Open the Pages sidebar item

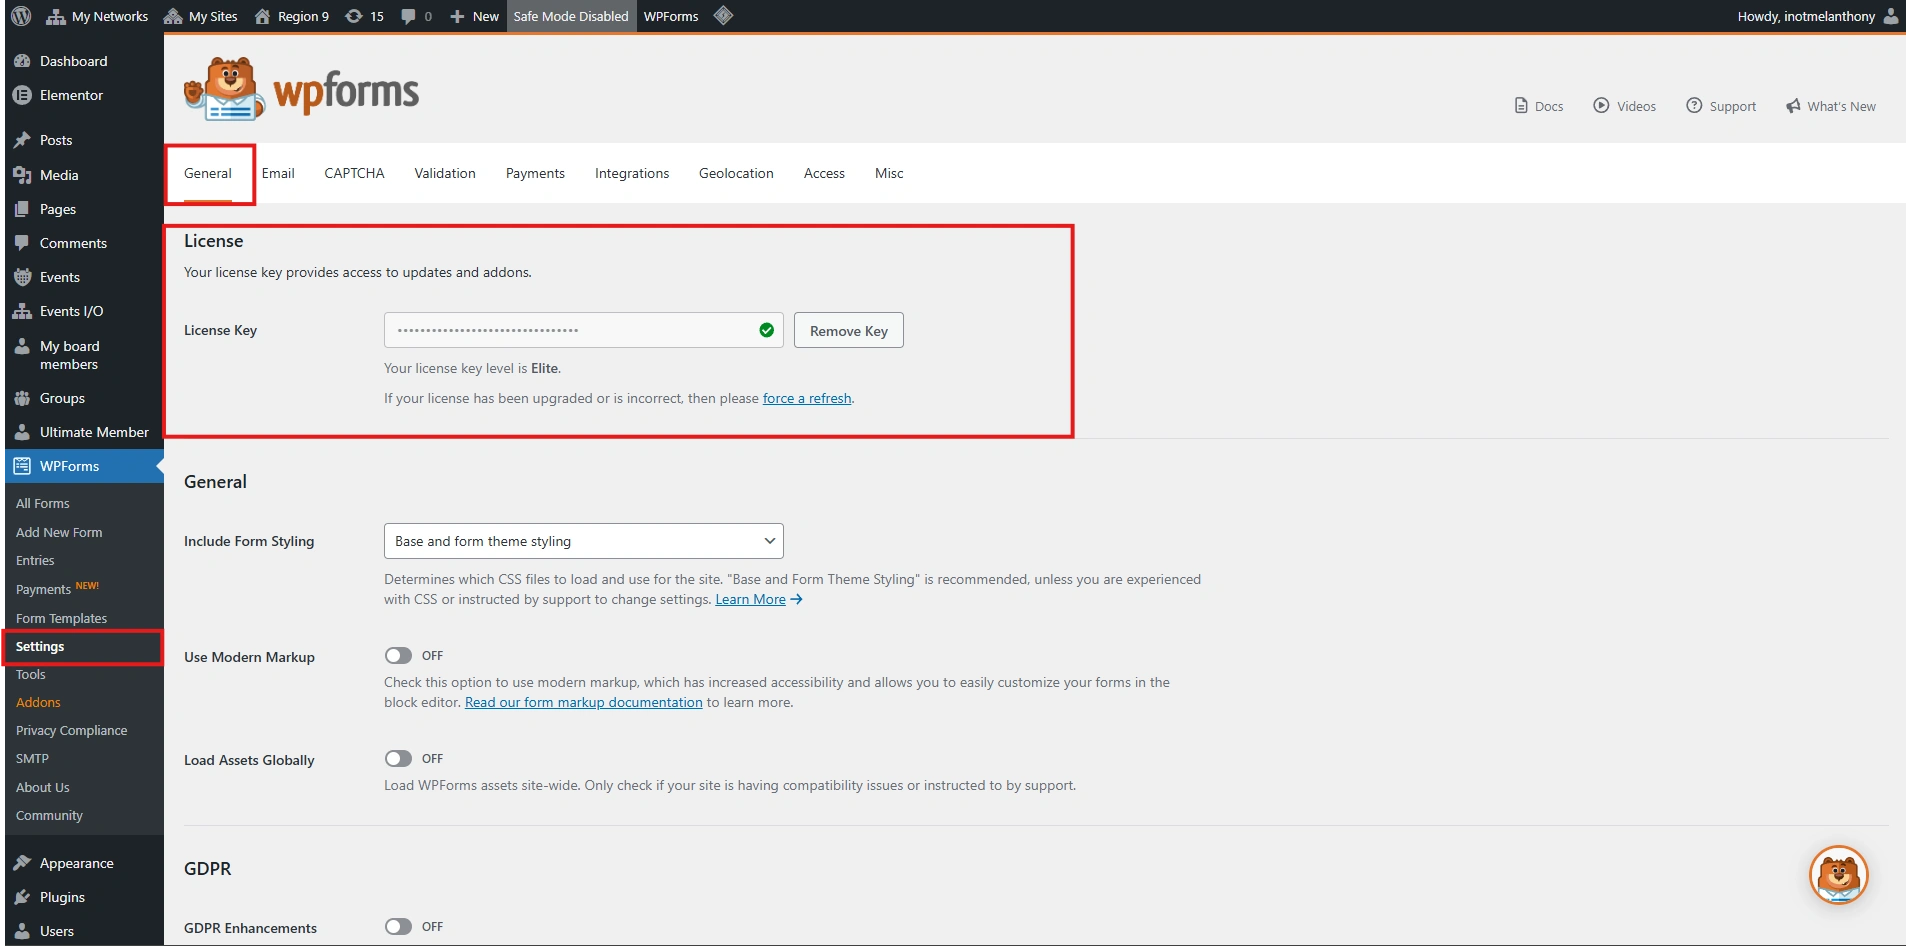coord(84,209)
